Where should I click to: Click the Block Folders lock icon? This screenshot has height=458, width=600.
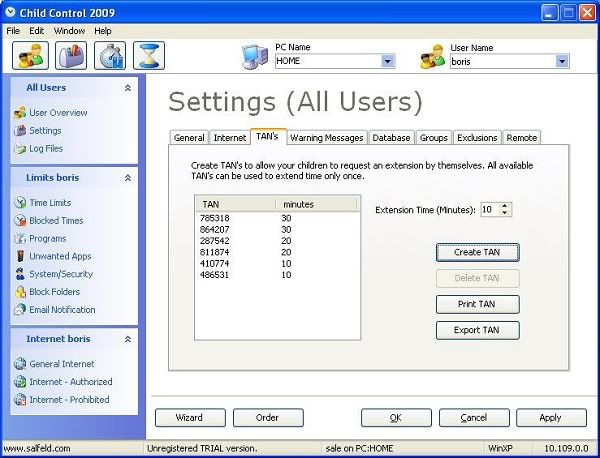point(20,292)
